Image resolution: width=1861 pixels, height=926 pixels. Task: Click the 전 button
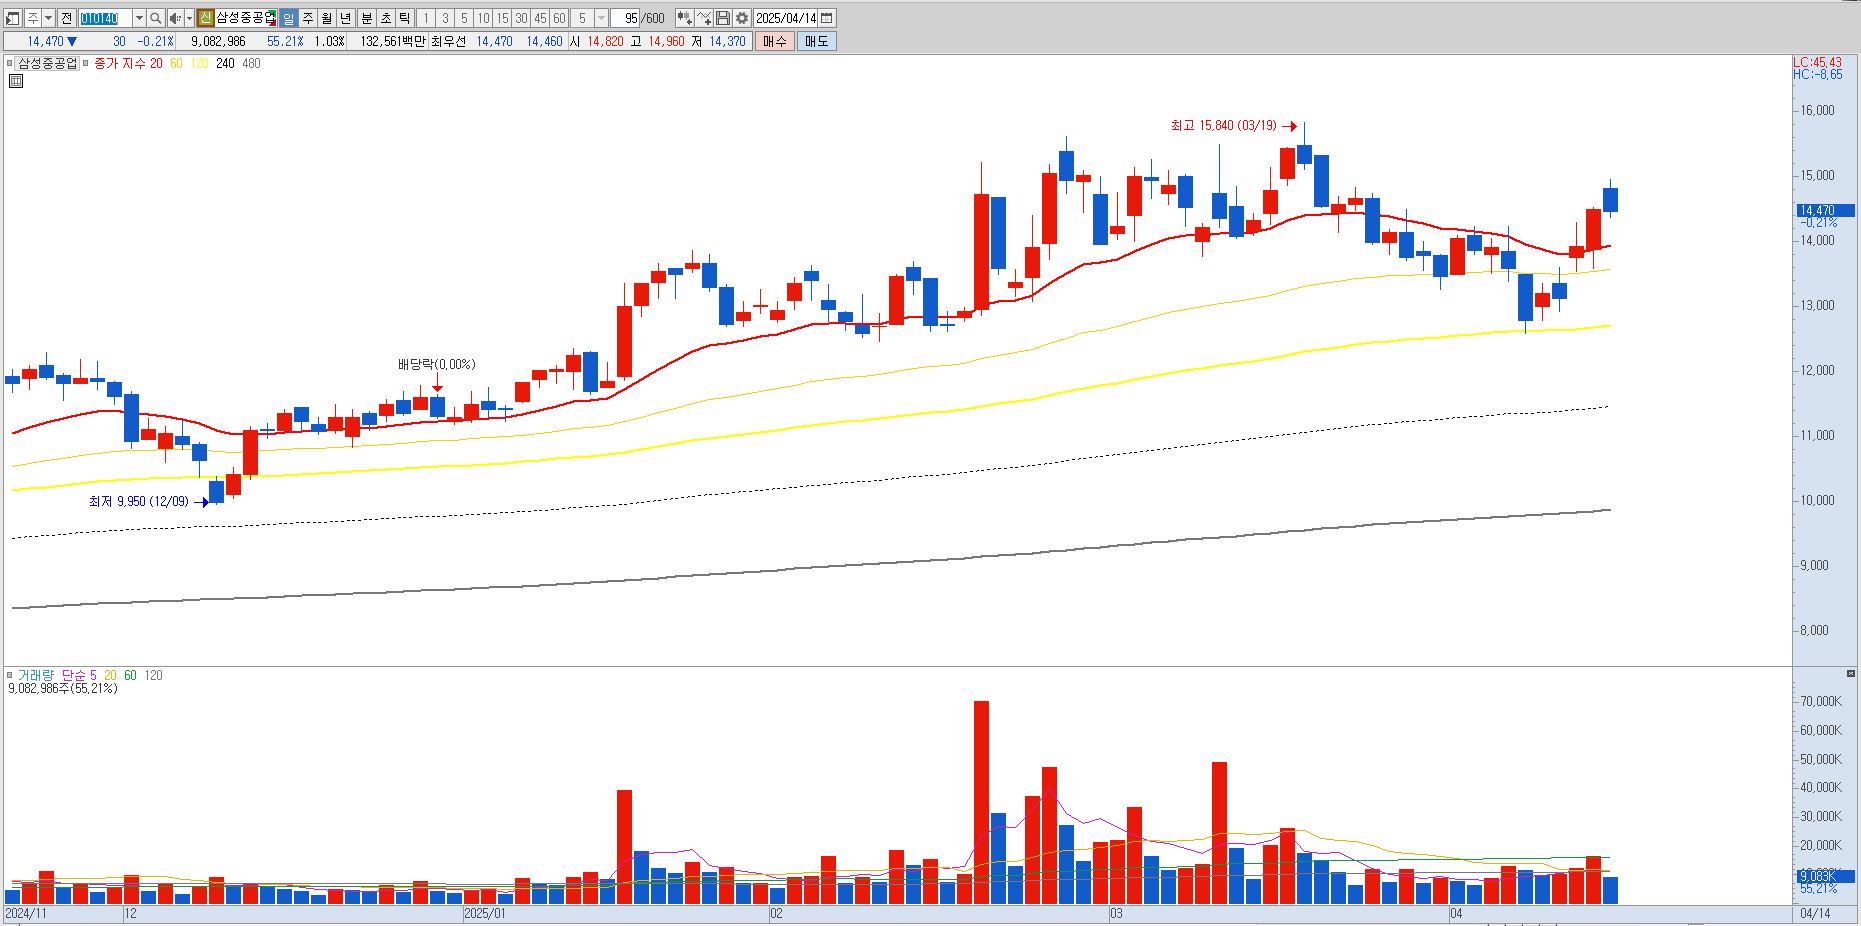[66, 18]
